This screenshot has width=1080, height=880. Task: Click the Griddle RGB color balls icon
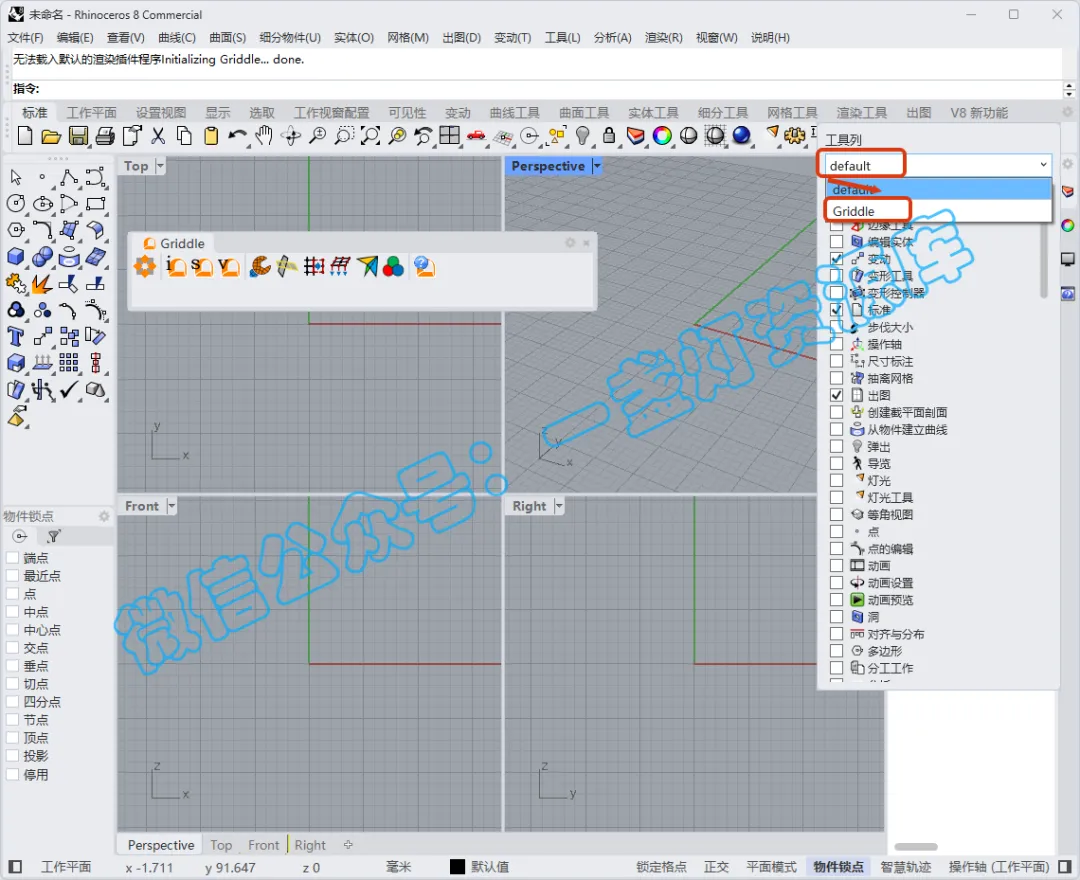393,266
